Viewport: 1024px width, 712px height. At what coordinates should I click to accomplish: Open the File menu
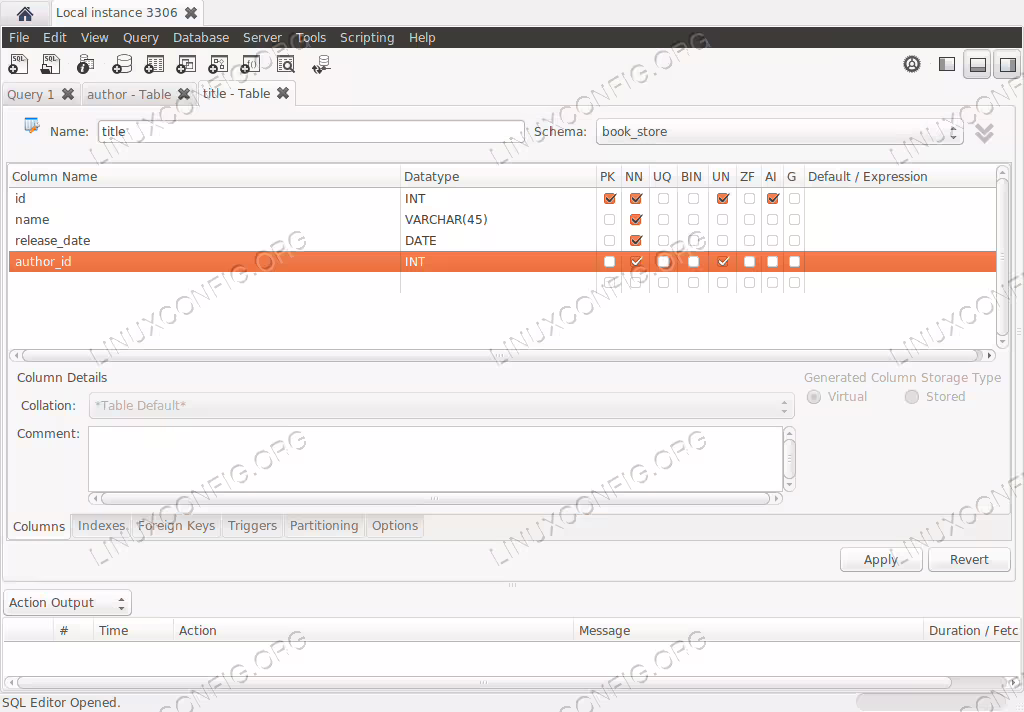19,38
